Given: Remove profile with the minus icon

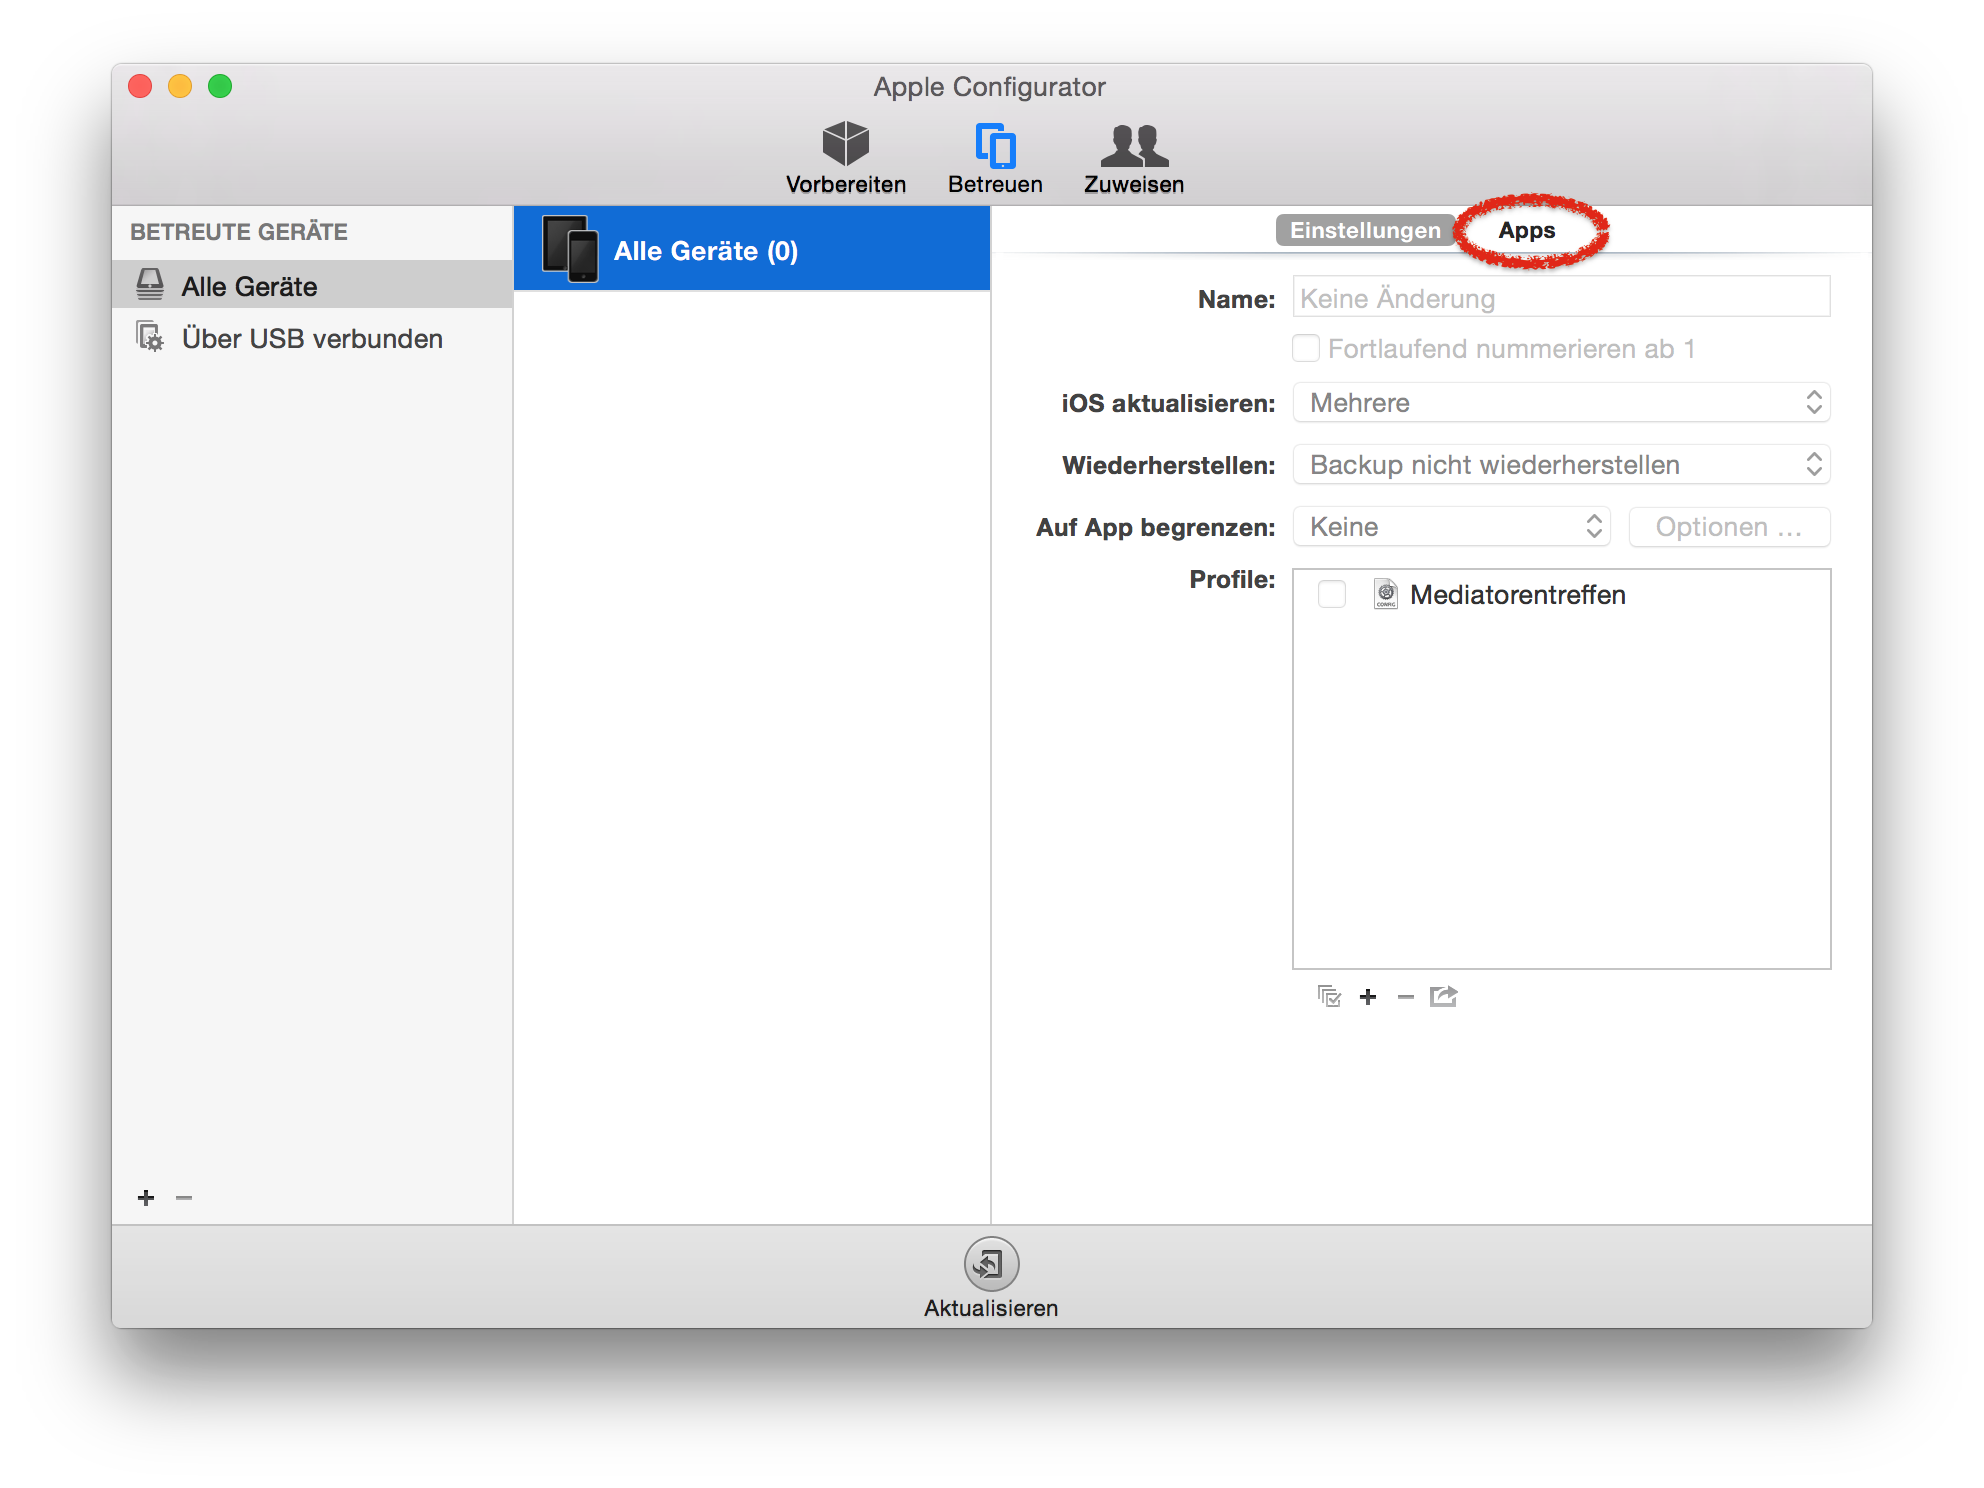Looking at the screenshot, I should (x=1405, y=996).
